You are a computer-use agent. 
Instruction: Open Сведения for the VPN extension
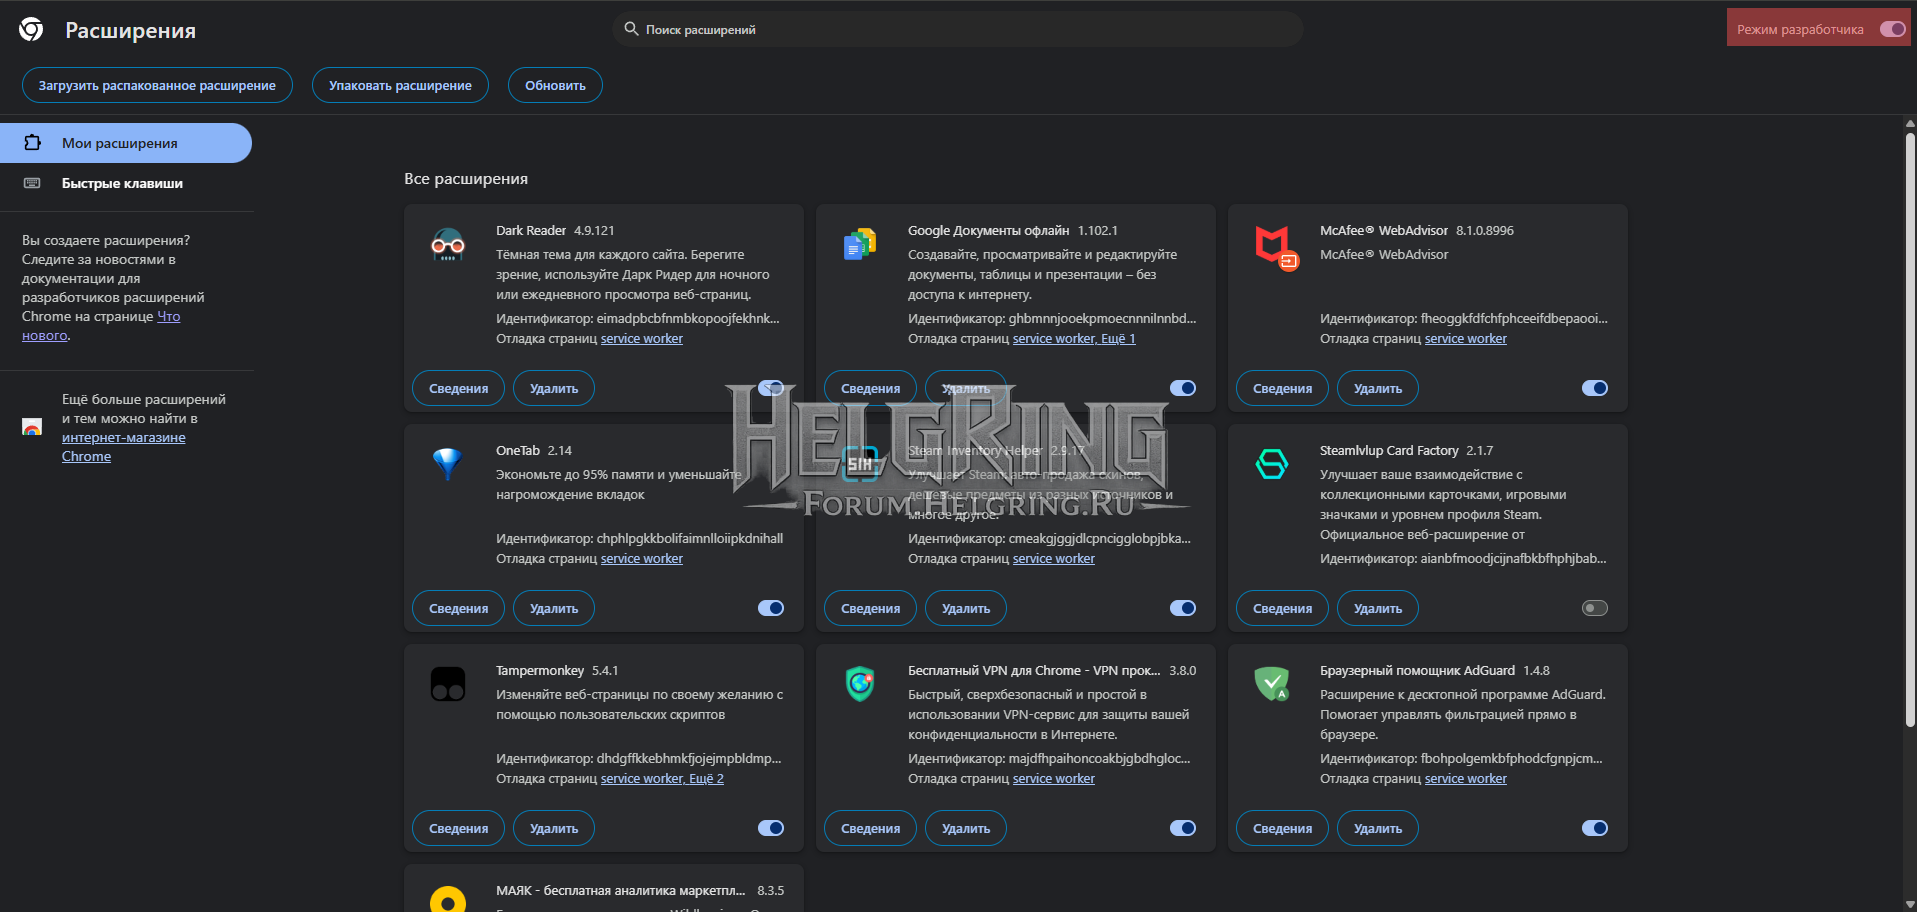871,828
